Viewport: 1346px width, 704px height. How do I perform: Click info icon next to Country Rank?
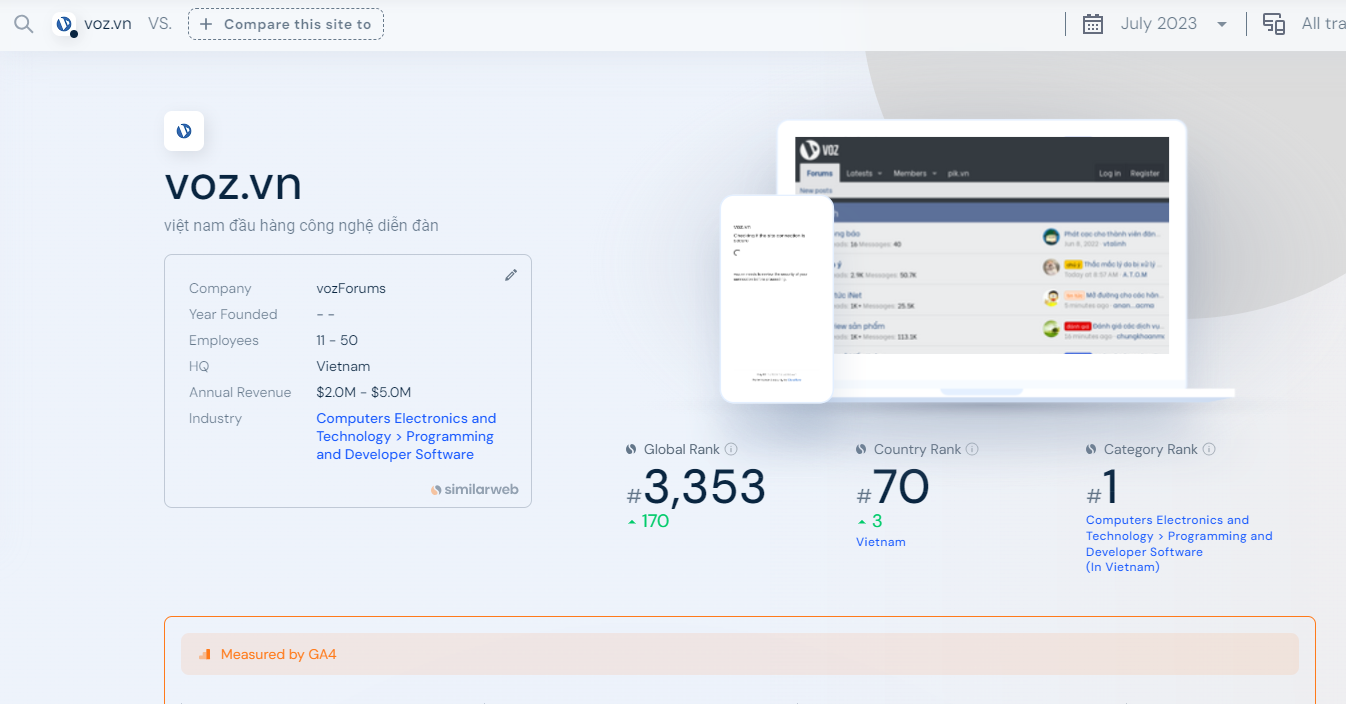972,450
